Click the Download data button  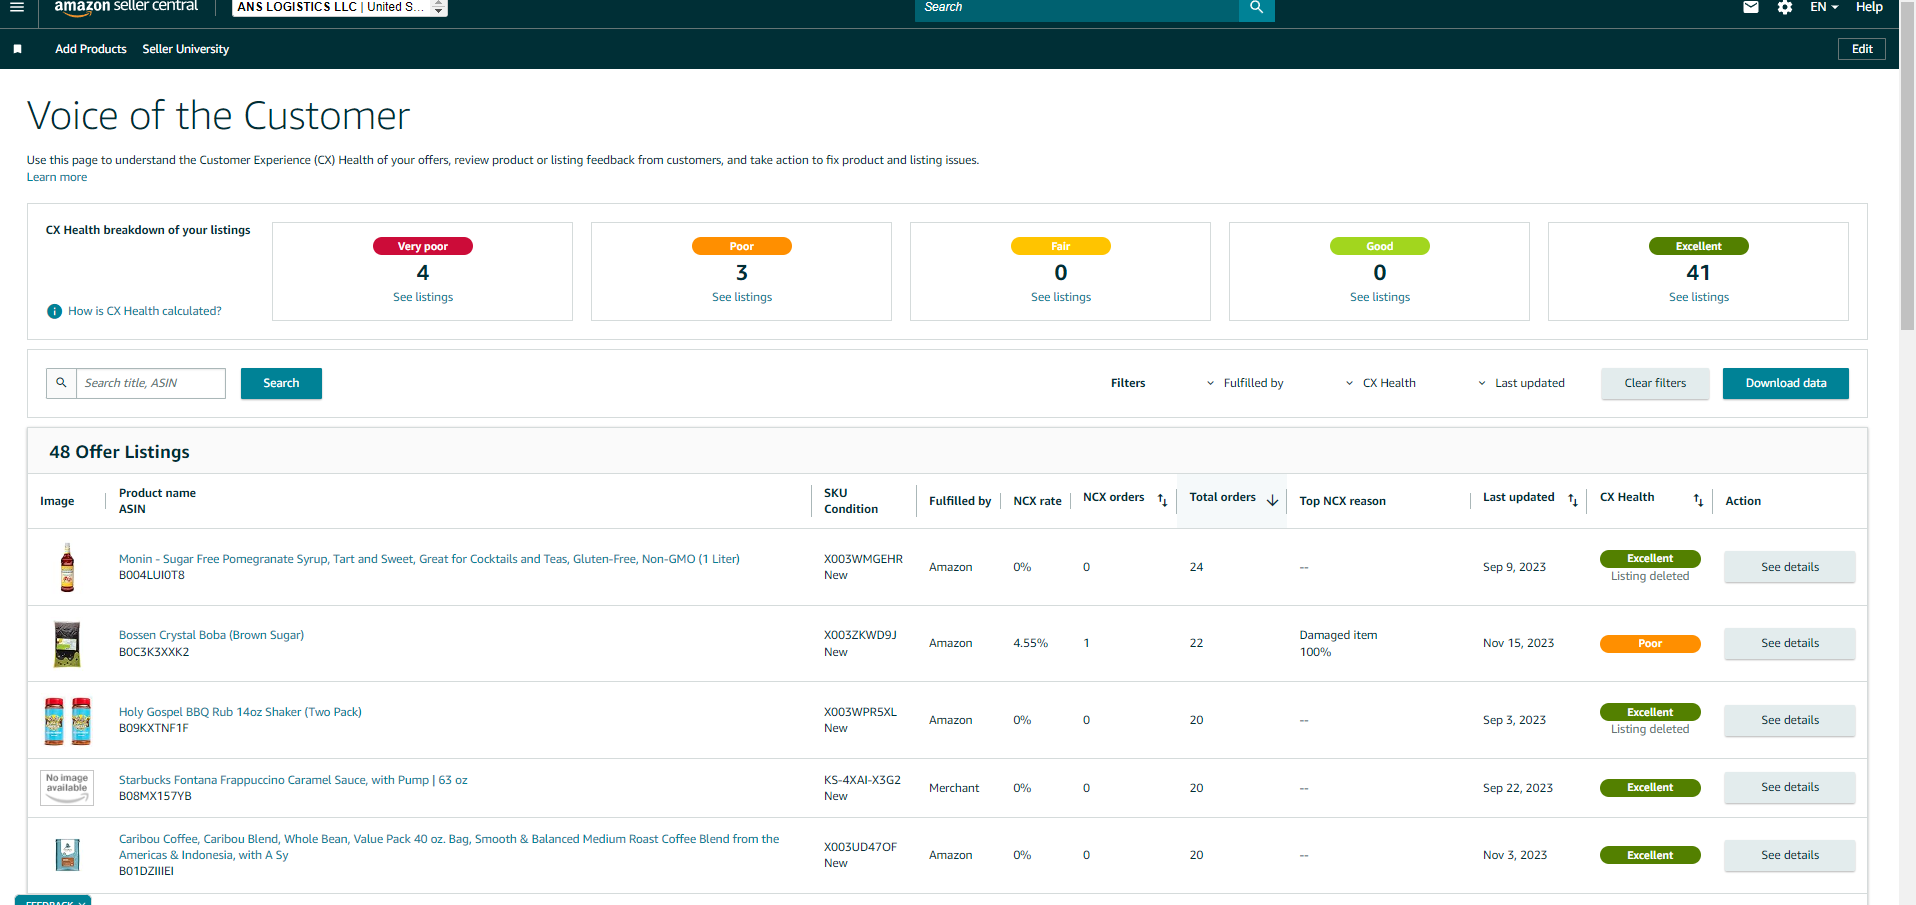coord(1786,383)
